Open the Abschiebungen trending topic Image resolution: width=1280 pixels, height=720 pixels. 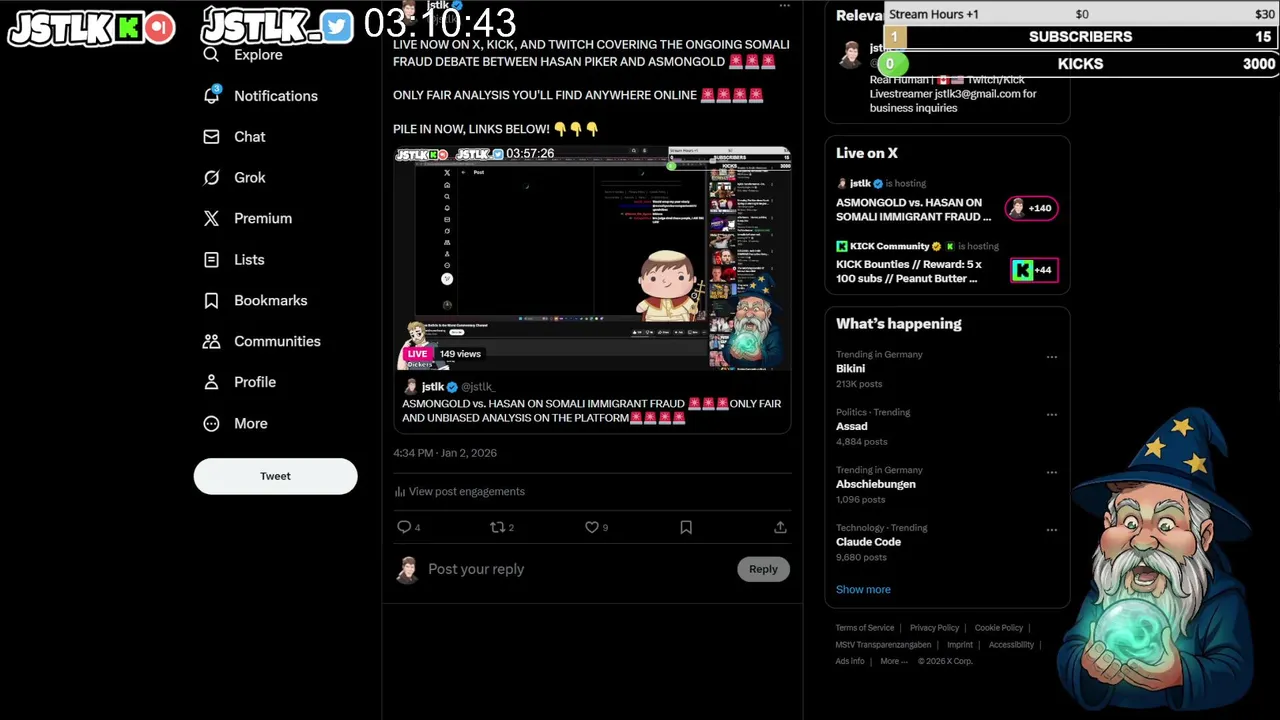(x=875, y=485)
